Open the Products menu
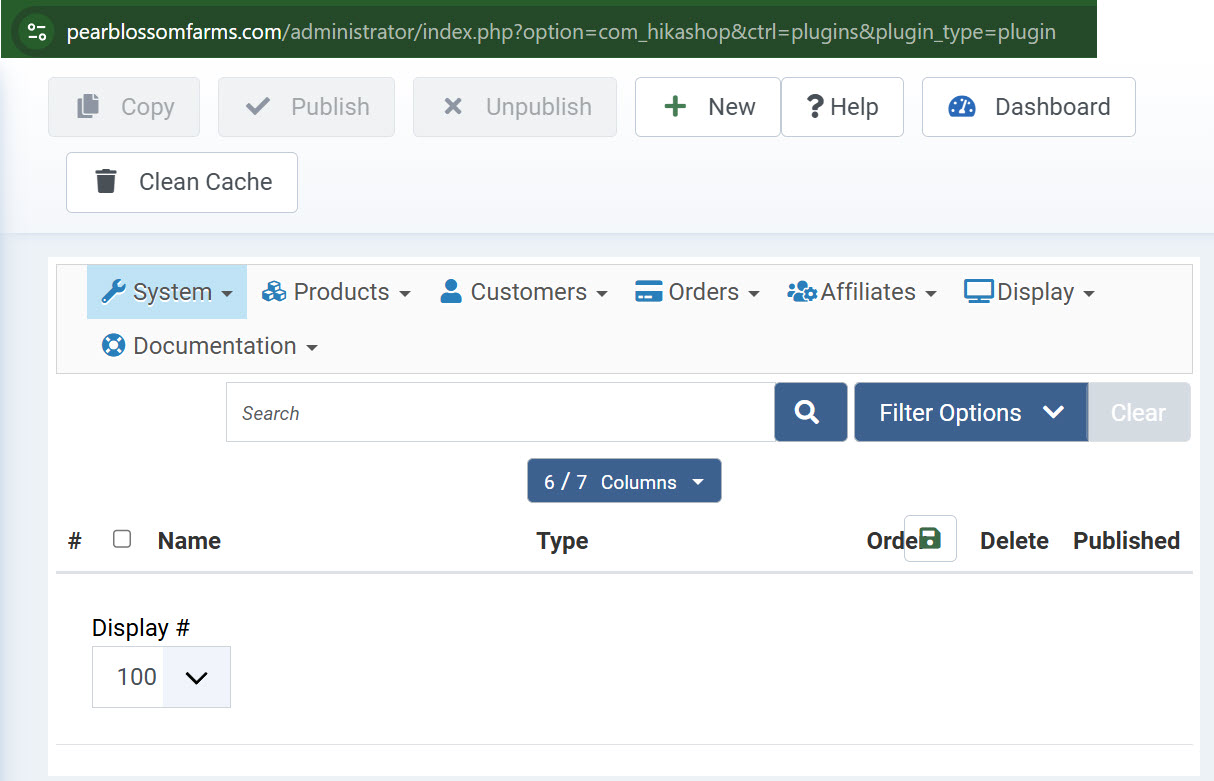The width and height of the screenshot is (1214, 781). click(336, 292)
